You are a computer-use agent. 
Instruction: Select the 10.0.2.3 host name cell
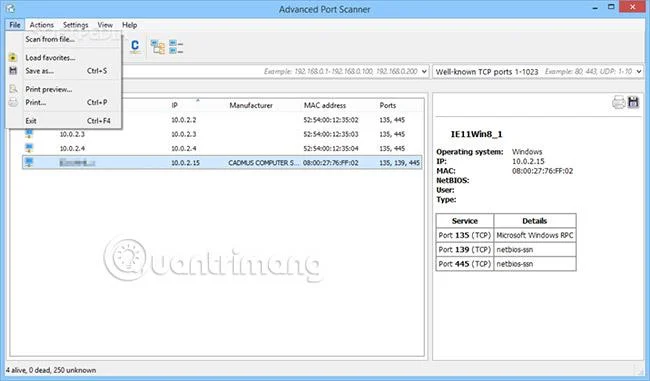(x=72, y=134)
